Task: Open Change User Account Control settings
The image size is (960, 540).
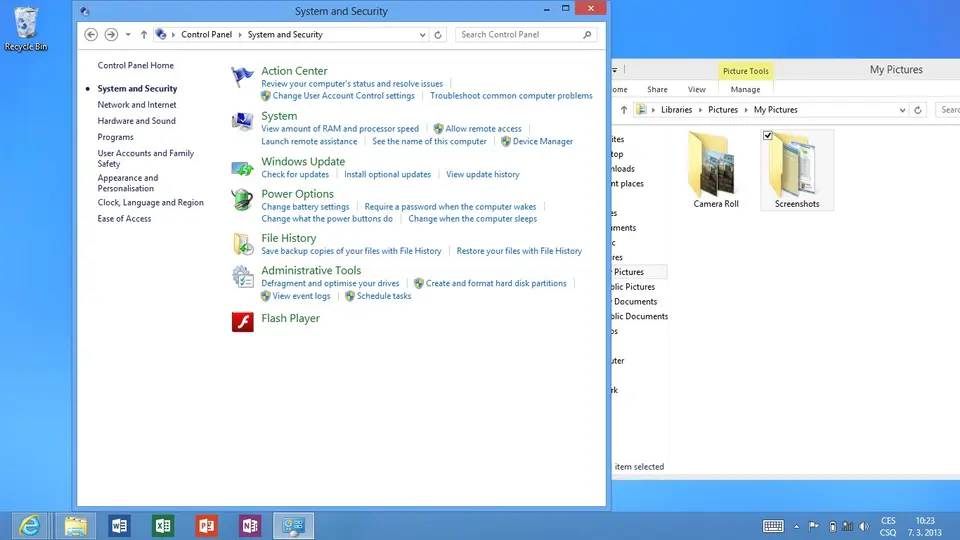Action: (x=343, y=96)
